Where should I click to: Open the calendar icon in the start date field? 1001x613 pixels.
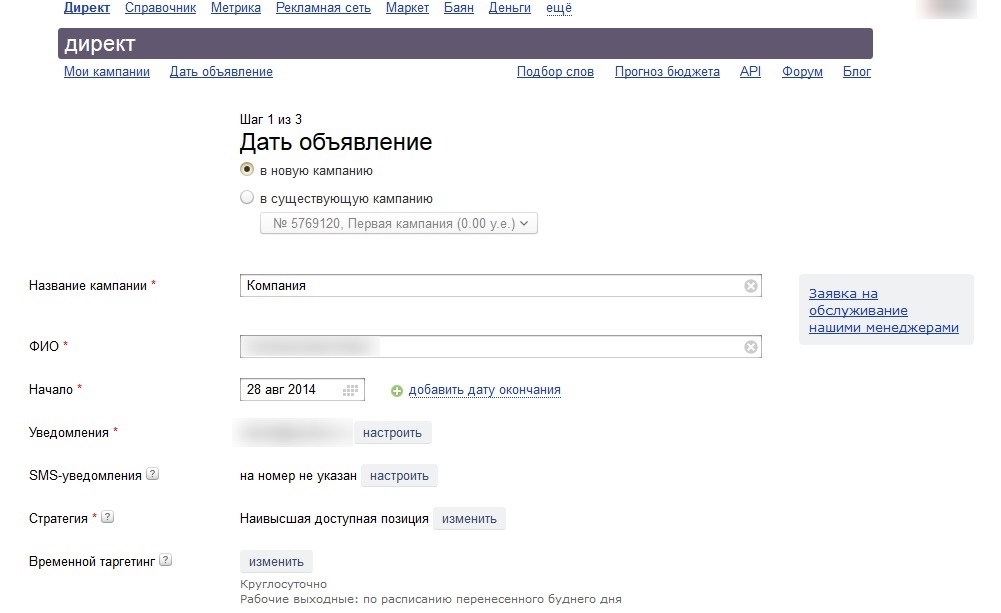pos(350,390)
